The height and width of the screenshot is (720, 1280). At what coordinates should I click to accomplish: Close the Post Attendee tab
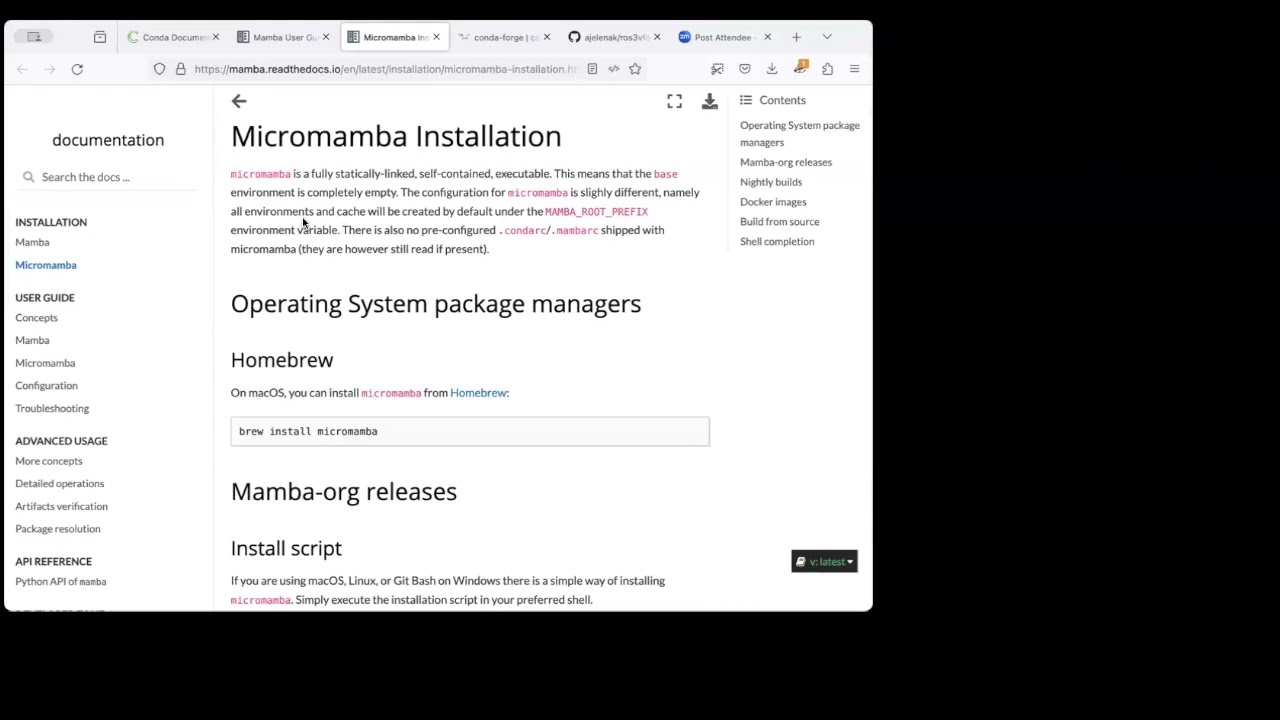tap(767, 37)
